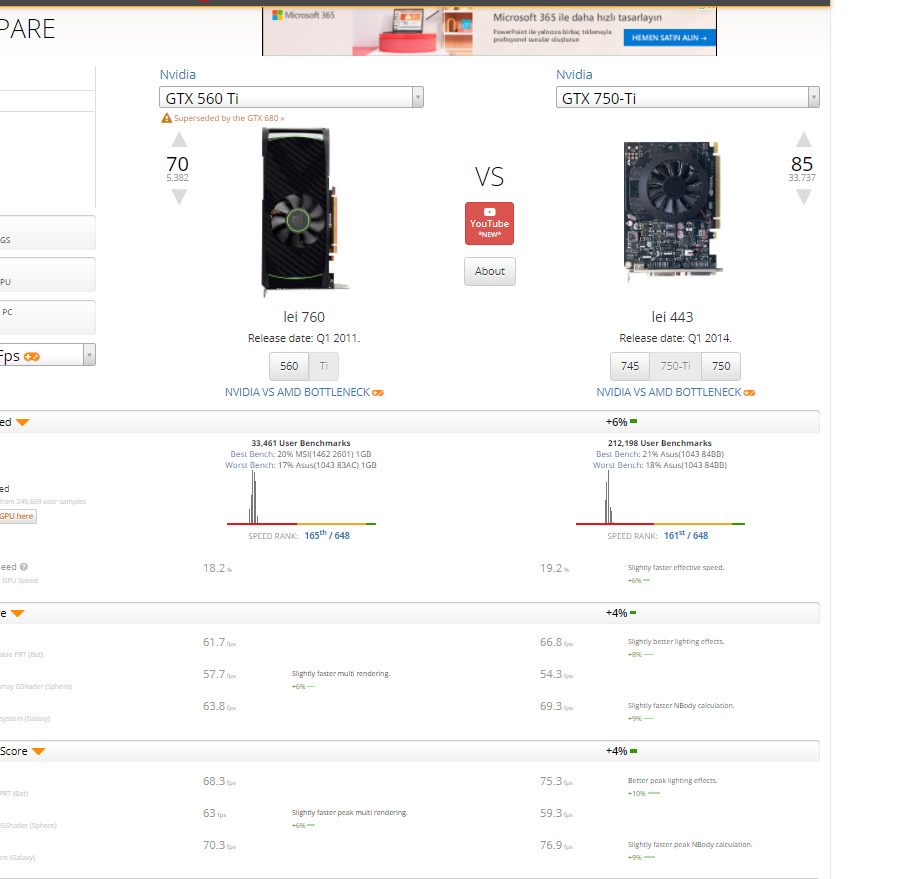Click the About button
The width and height of the screenshot is (908, 879).
[490, 271]
